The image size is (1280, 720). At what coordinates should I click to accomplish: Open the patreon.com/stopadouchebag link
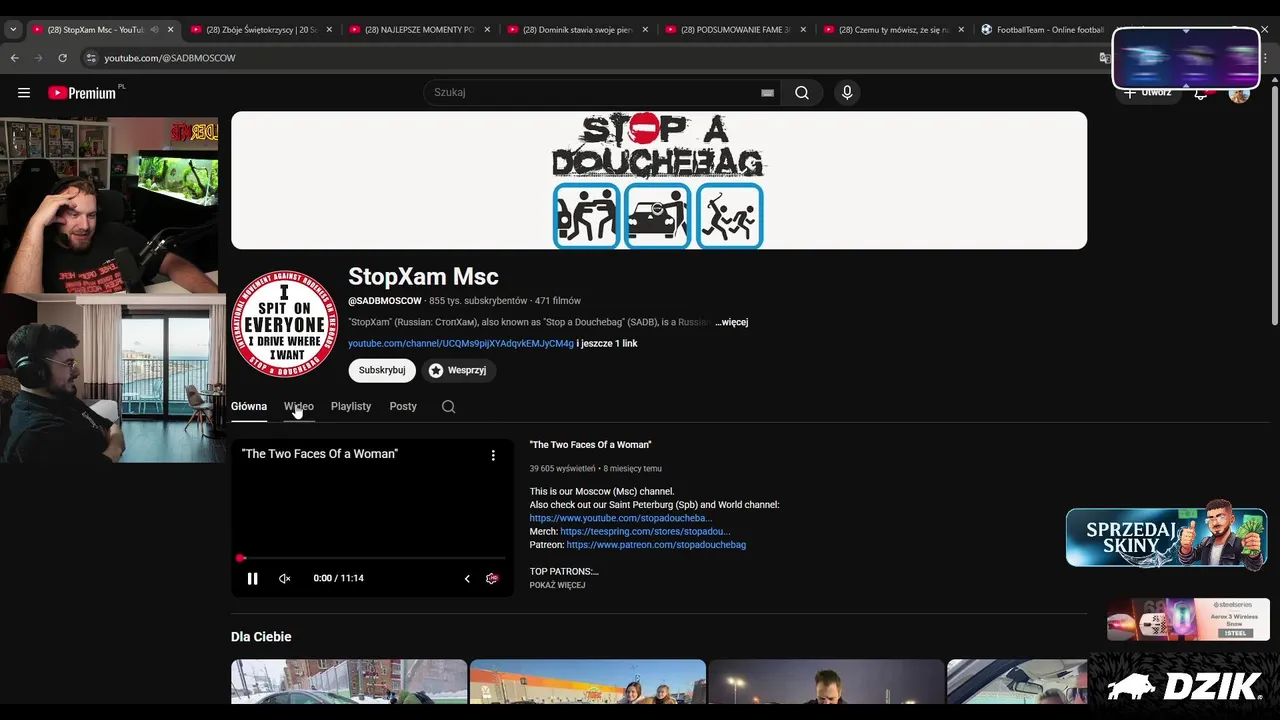tap(656, 545)
